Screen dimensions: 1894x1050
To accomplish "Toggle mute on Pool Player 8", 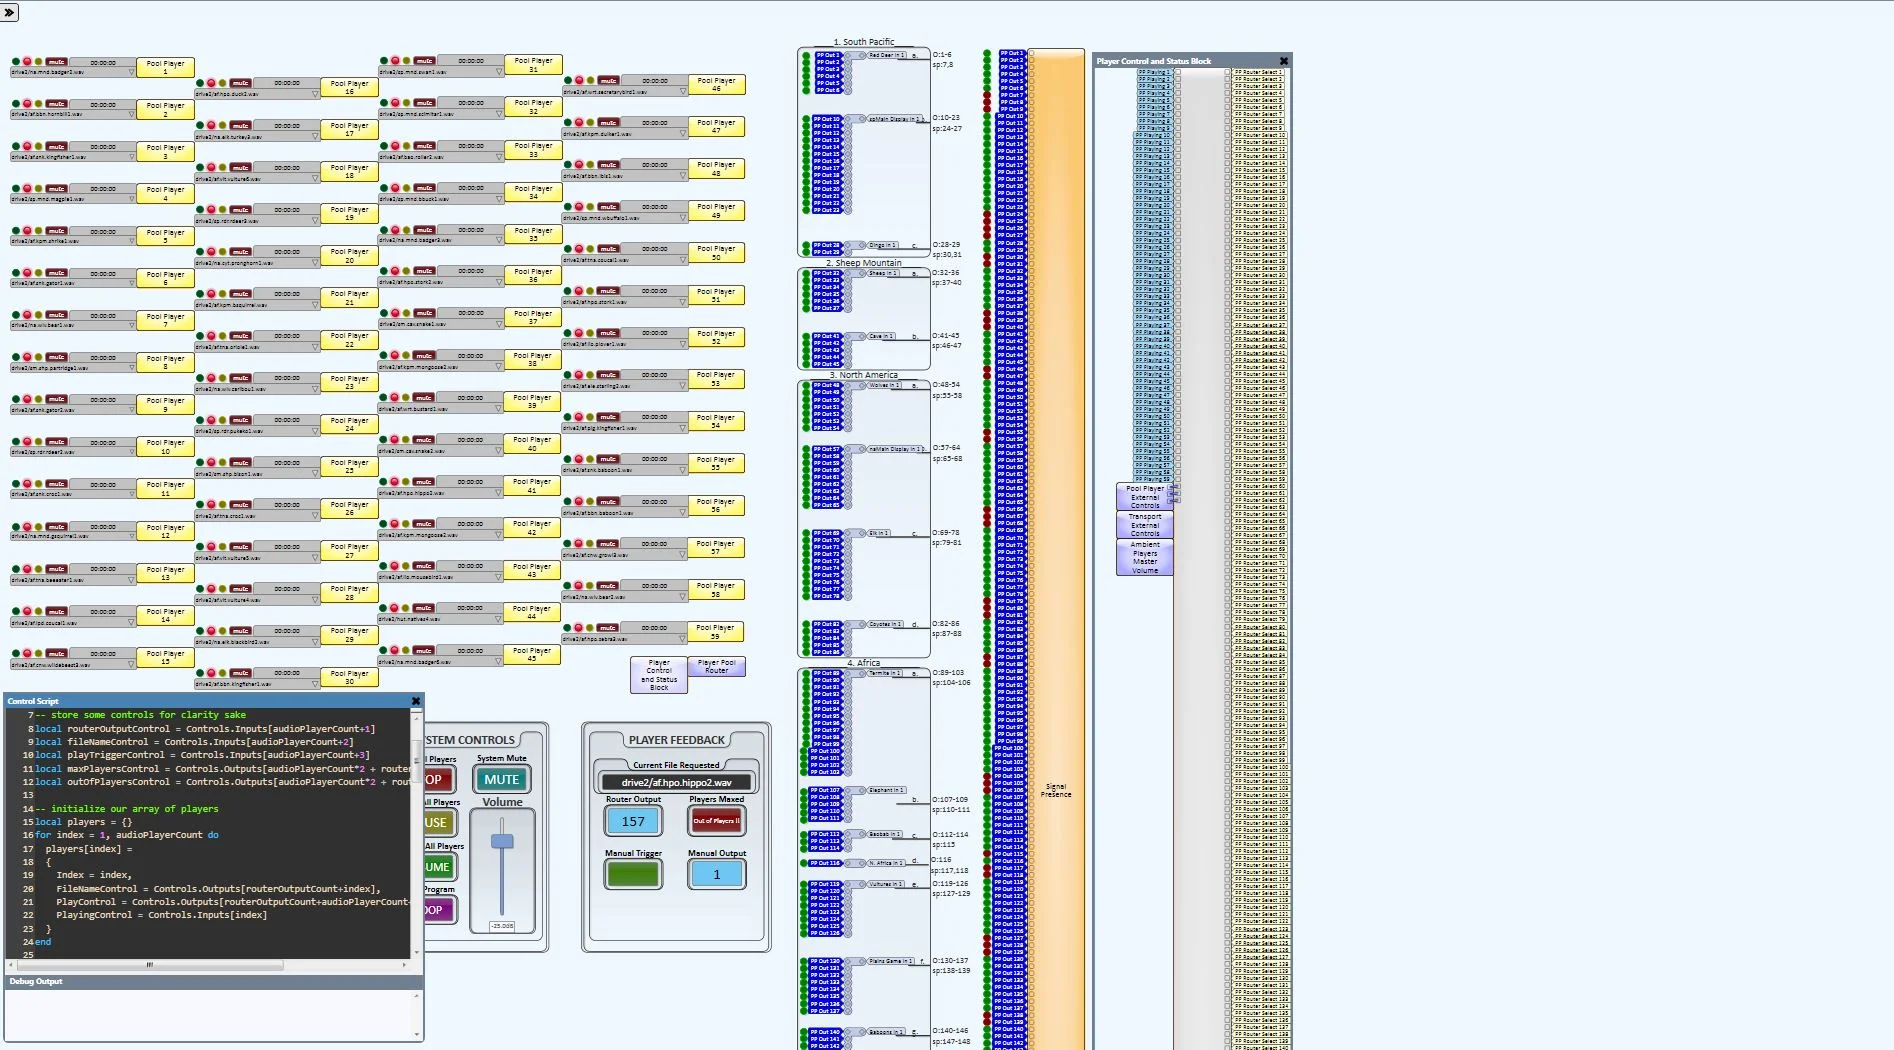I will click(x=56, y=357).
